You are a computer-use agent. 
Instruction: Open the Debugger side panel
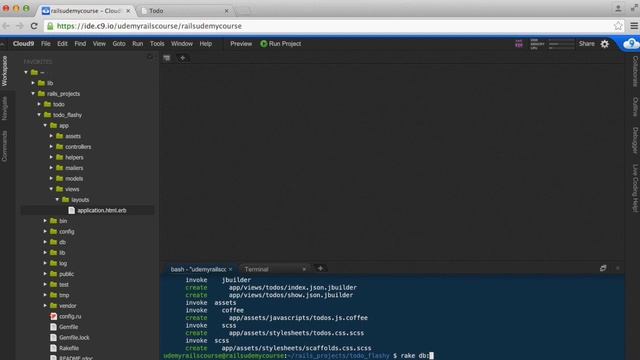tap(635, 140)
